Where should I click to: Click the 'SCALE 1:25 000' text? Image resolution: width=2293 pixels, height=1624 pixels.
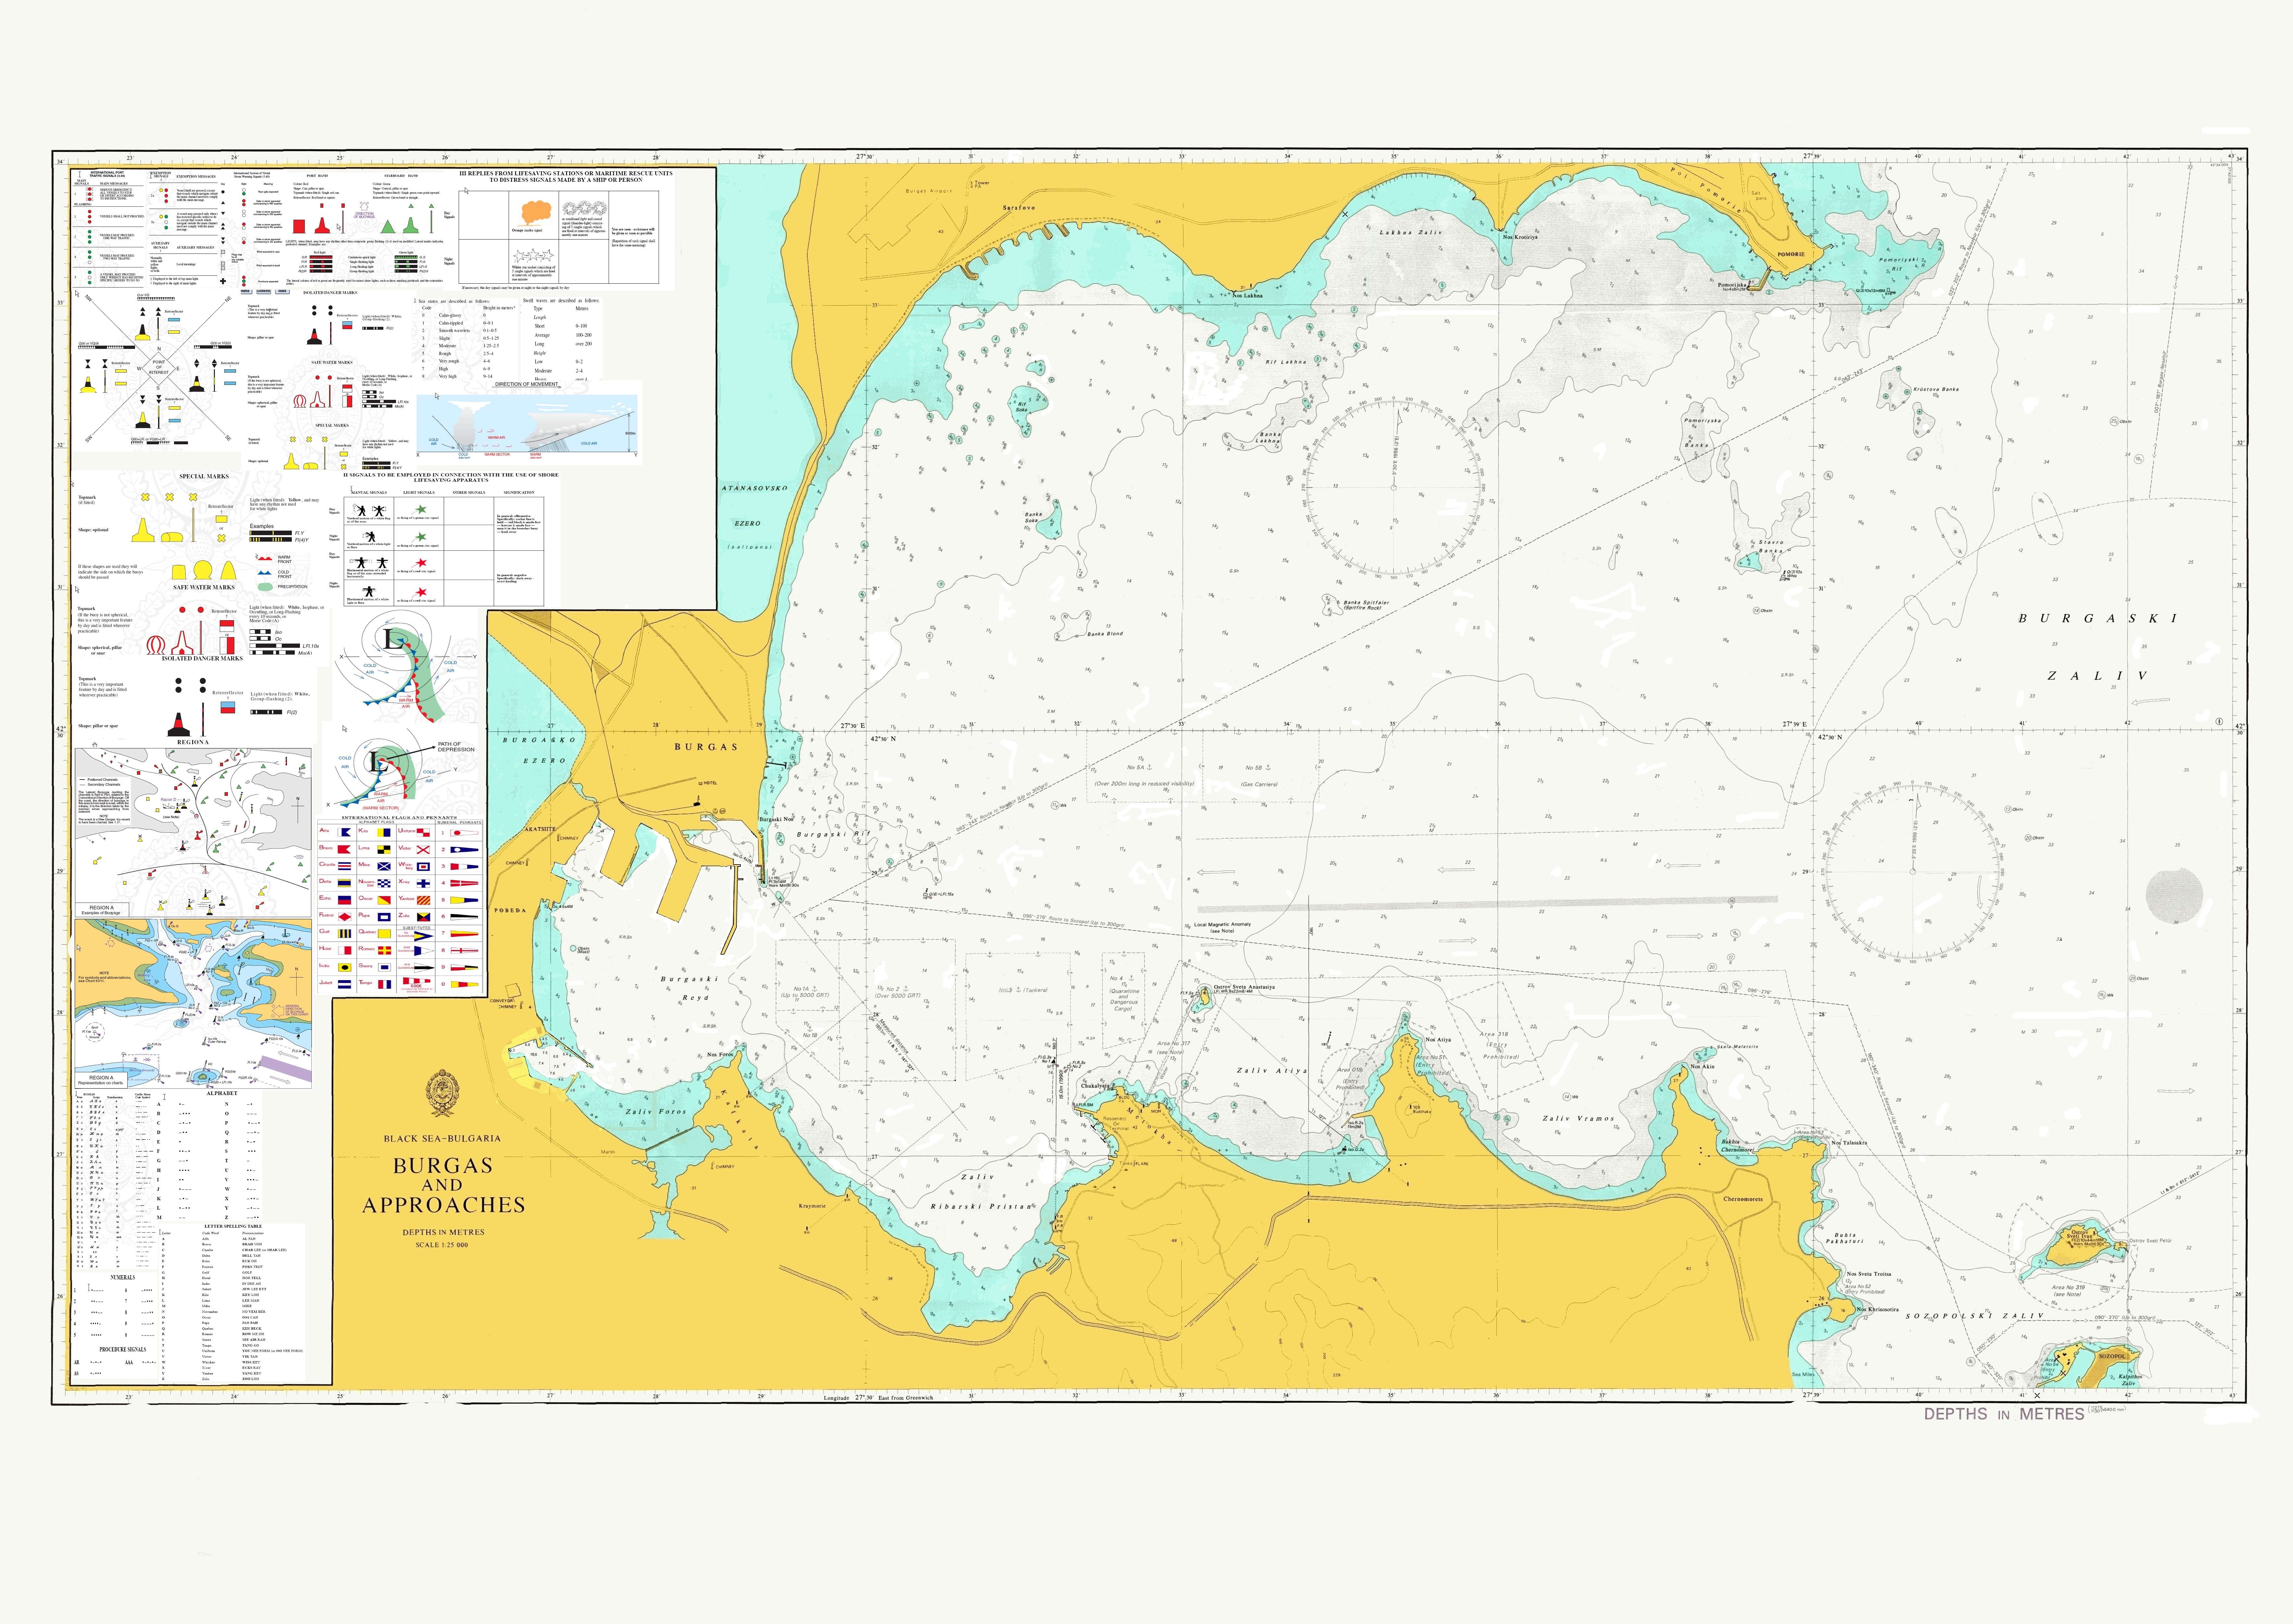(x=442, y=1245)
